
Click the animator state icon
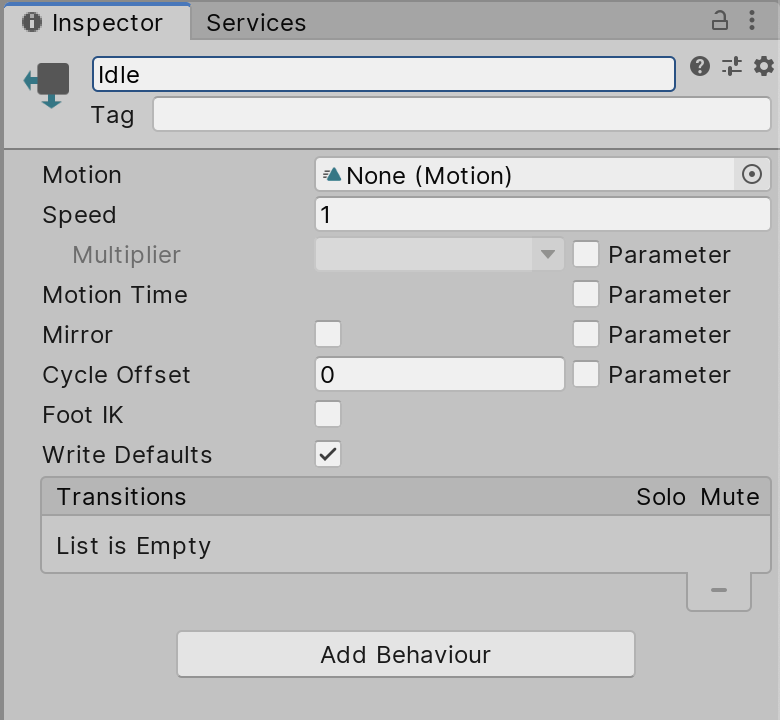46,84
